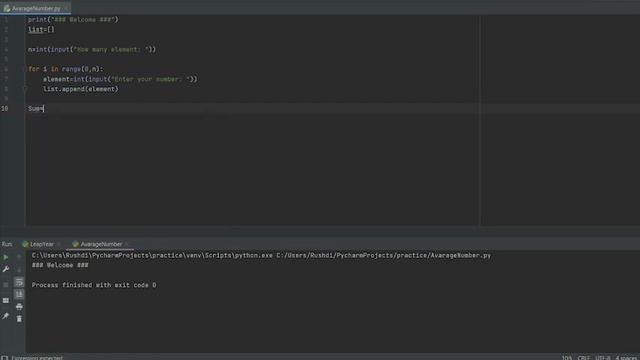
Task: Click the print Welcome code line
Action: point(73,20)
